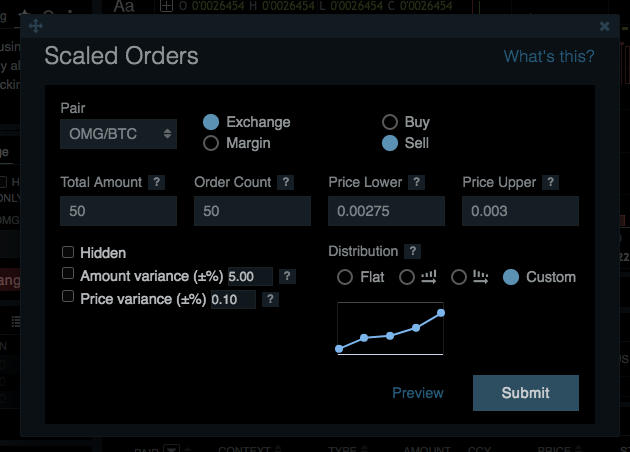
Task: Choose the Buy radio button
Action: 390,122
